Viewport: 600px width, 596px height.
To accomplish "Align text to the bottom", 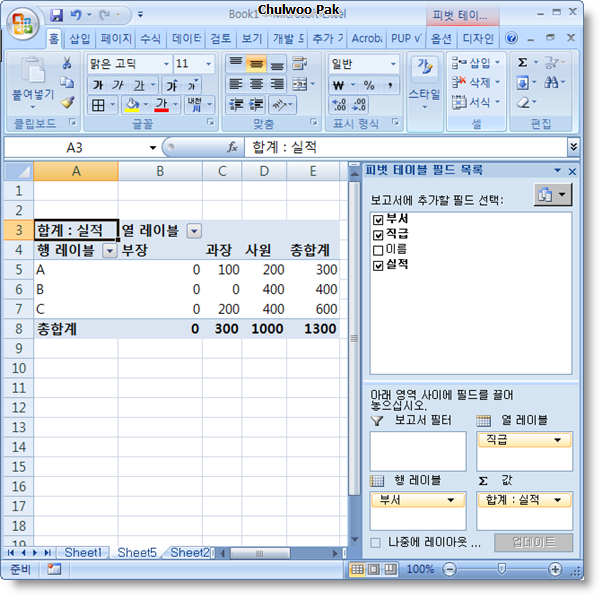I will (277, 63).
